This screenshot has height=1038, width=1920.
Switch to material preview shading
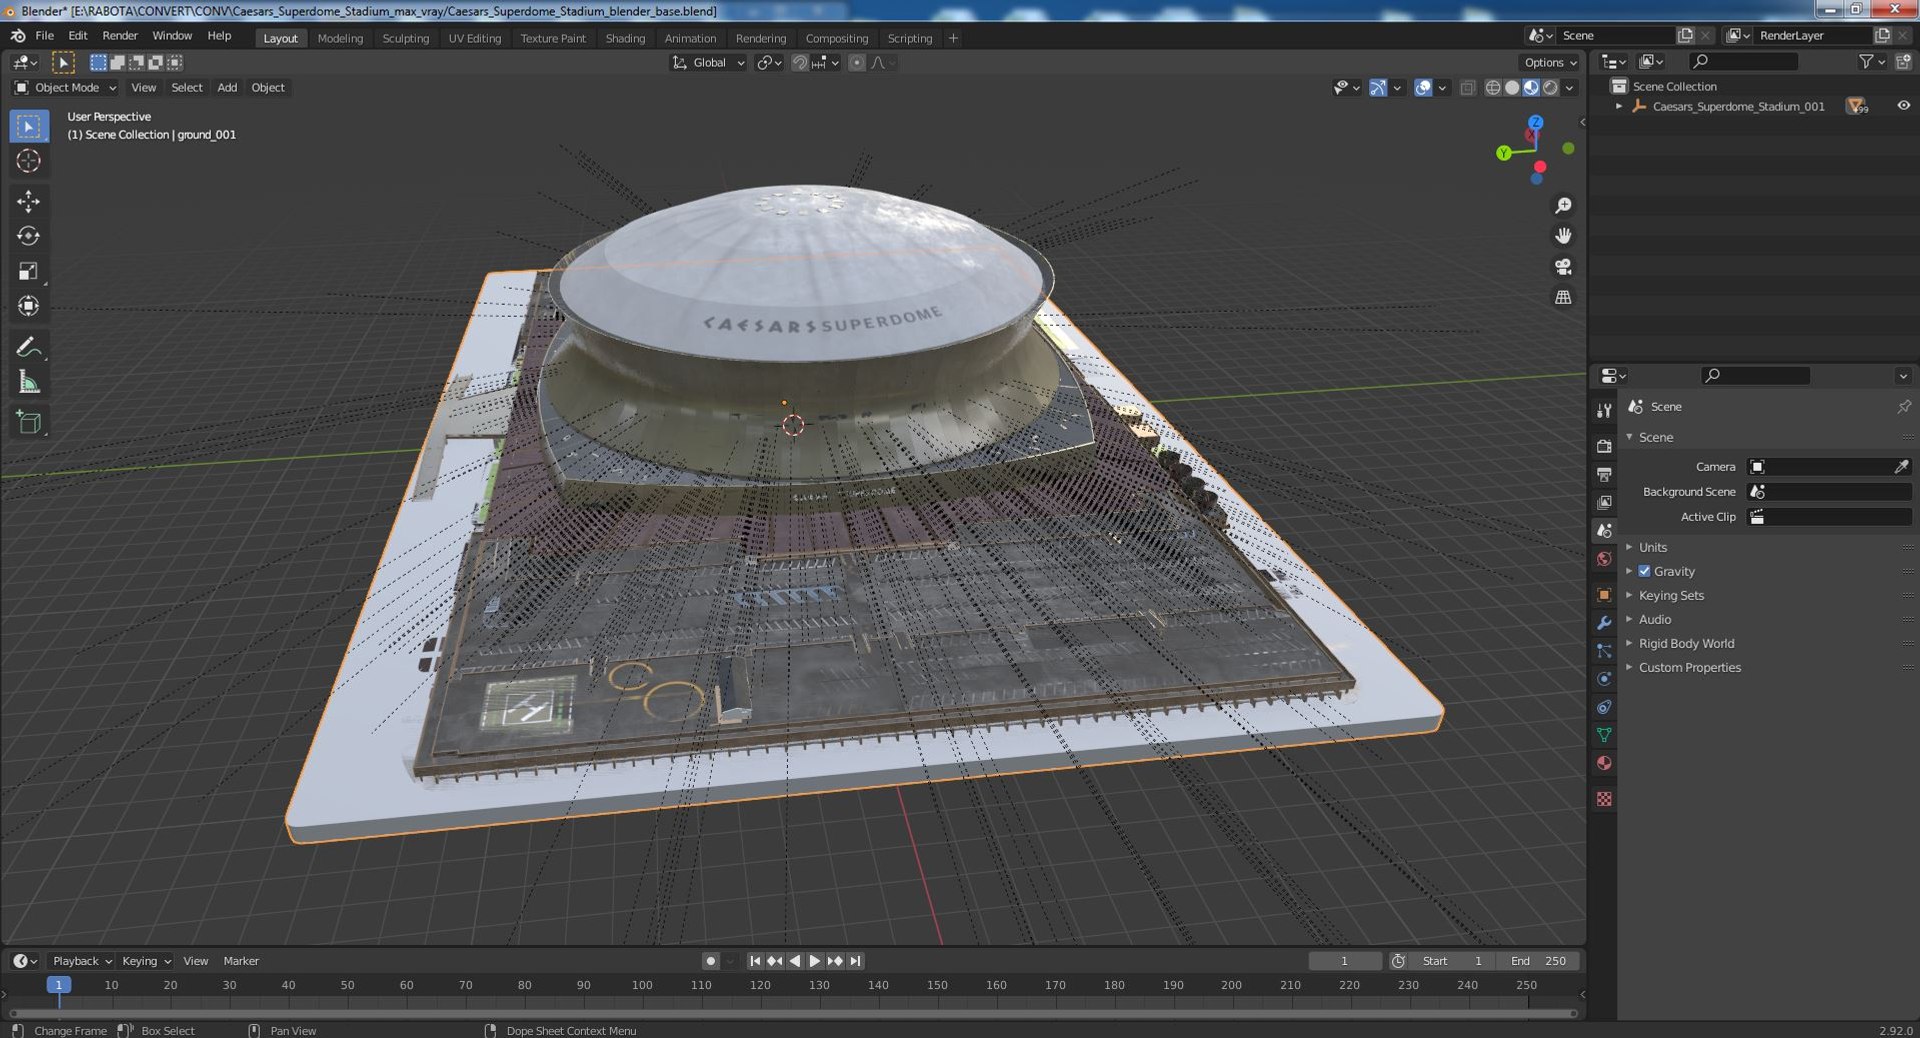1531,88
